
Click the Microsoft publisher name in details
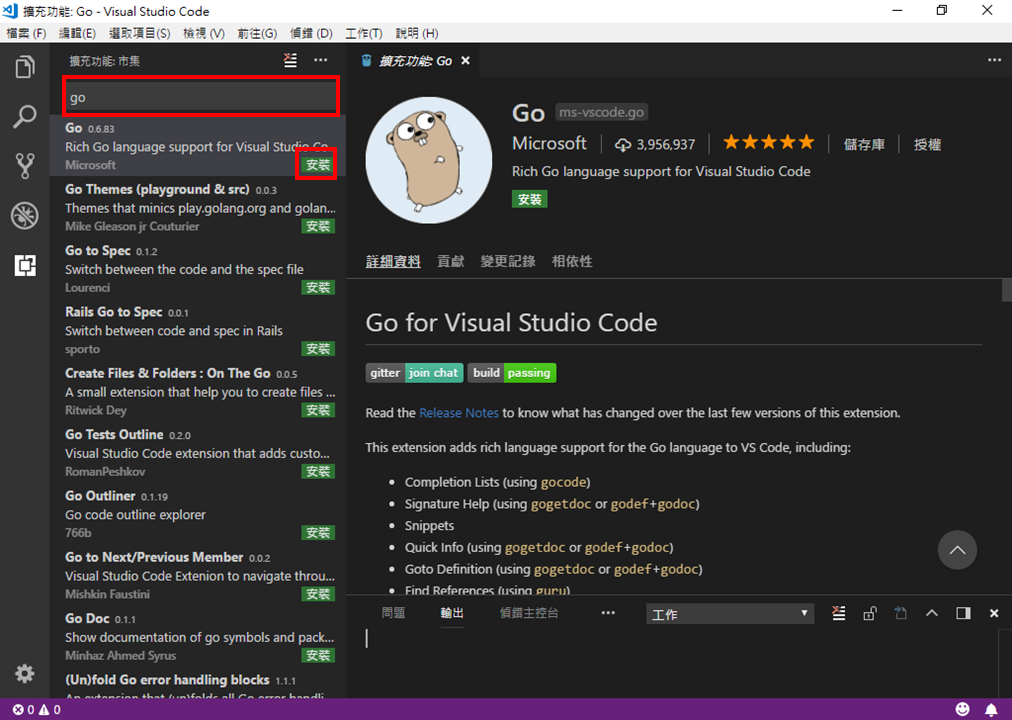(x=549, y=143)
